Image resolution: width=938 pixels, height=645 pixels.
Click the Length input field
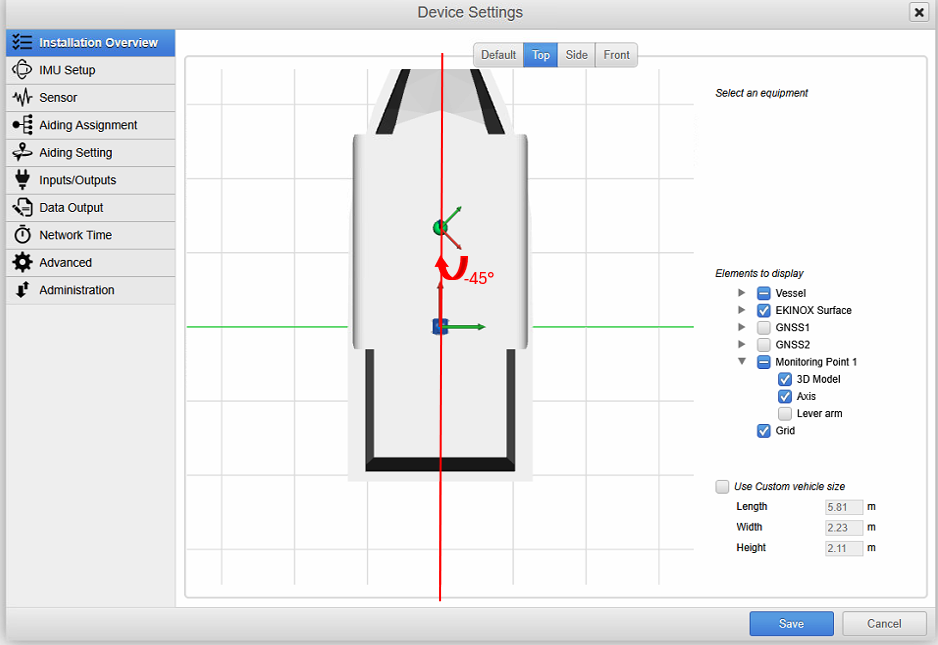pos(844,507)
